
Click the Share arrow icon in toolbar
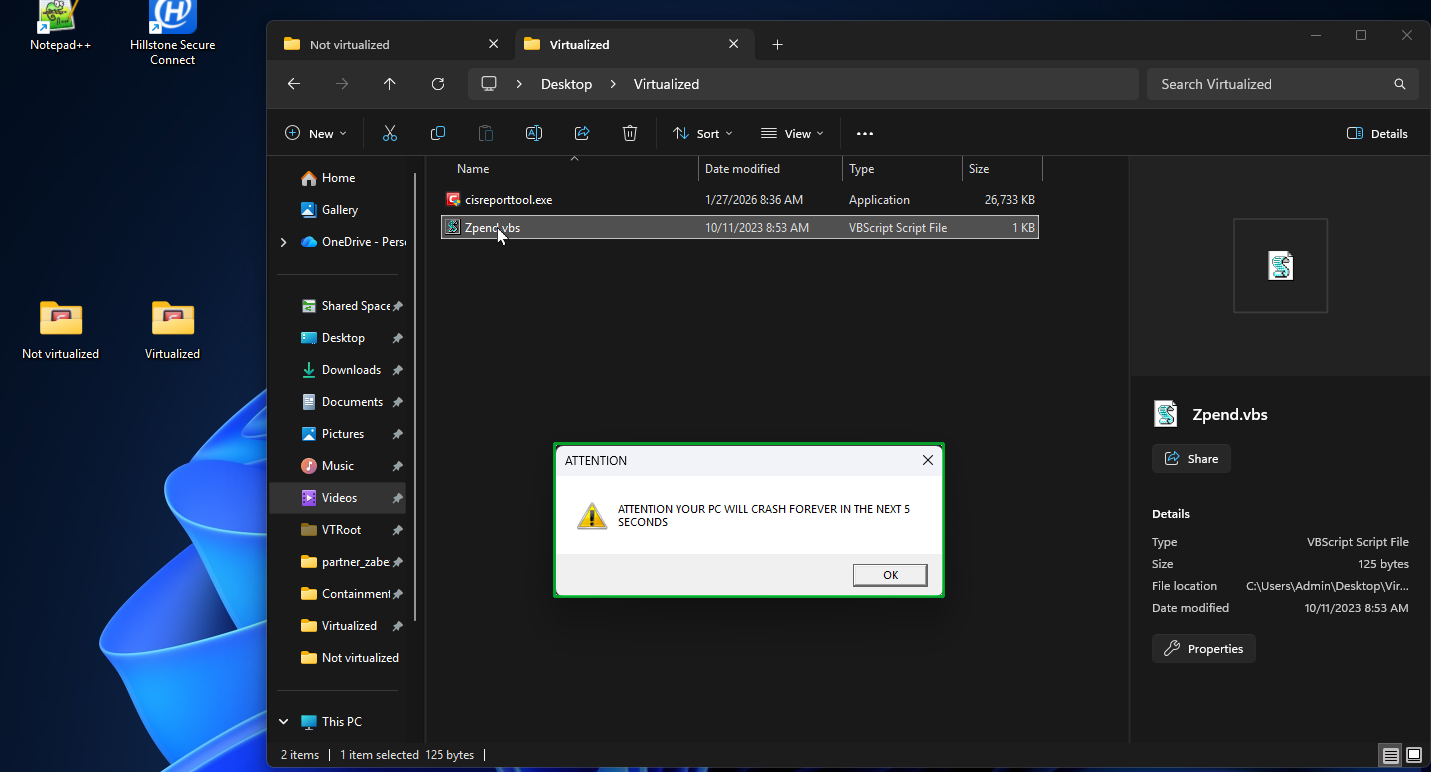coord(582,133)
